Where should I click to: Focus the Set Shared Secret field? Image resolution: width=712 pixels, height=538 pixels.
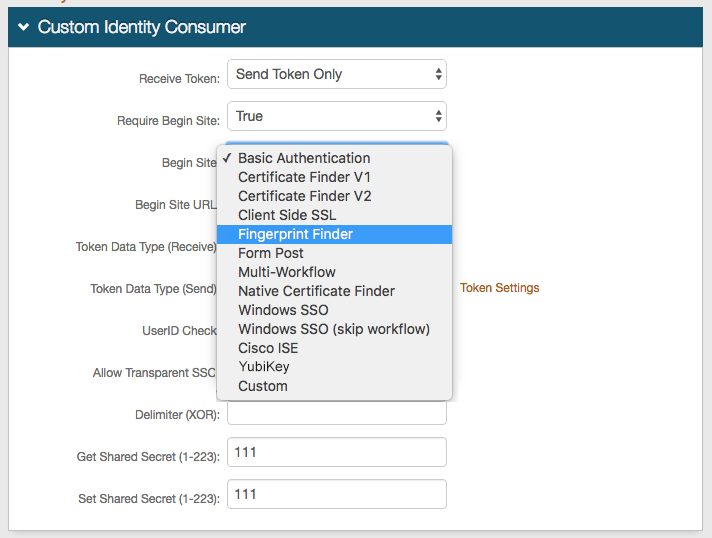(x=336, y=494)
